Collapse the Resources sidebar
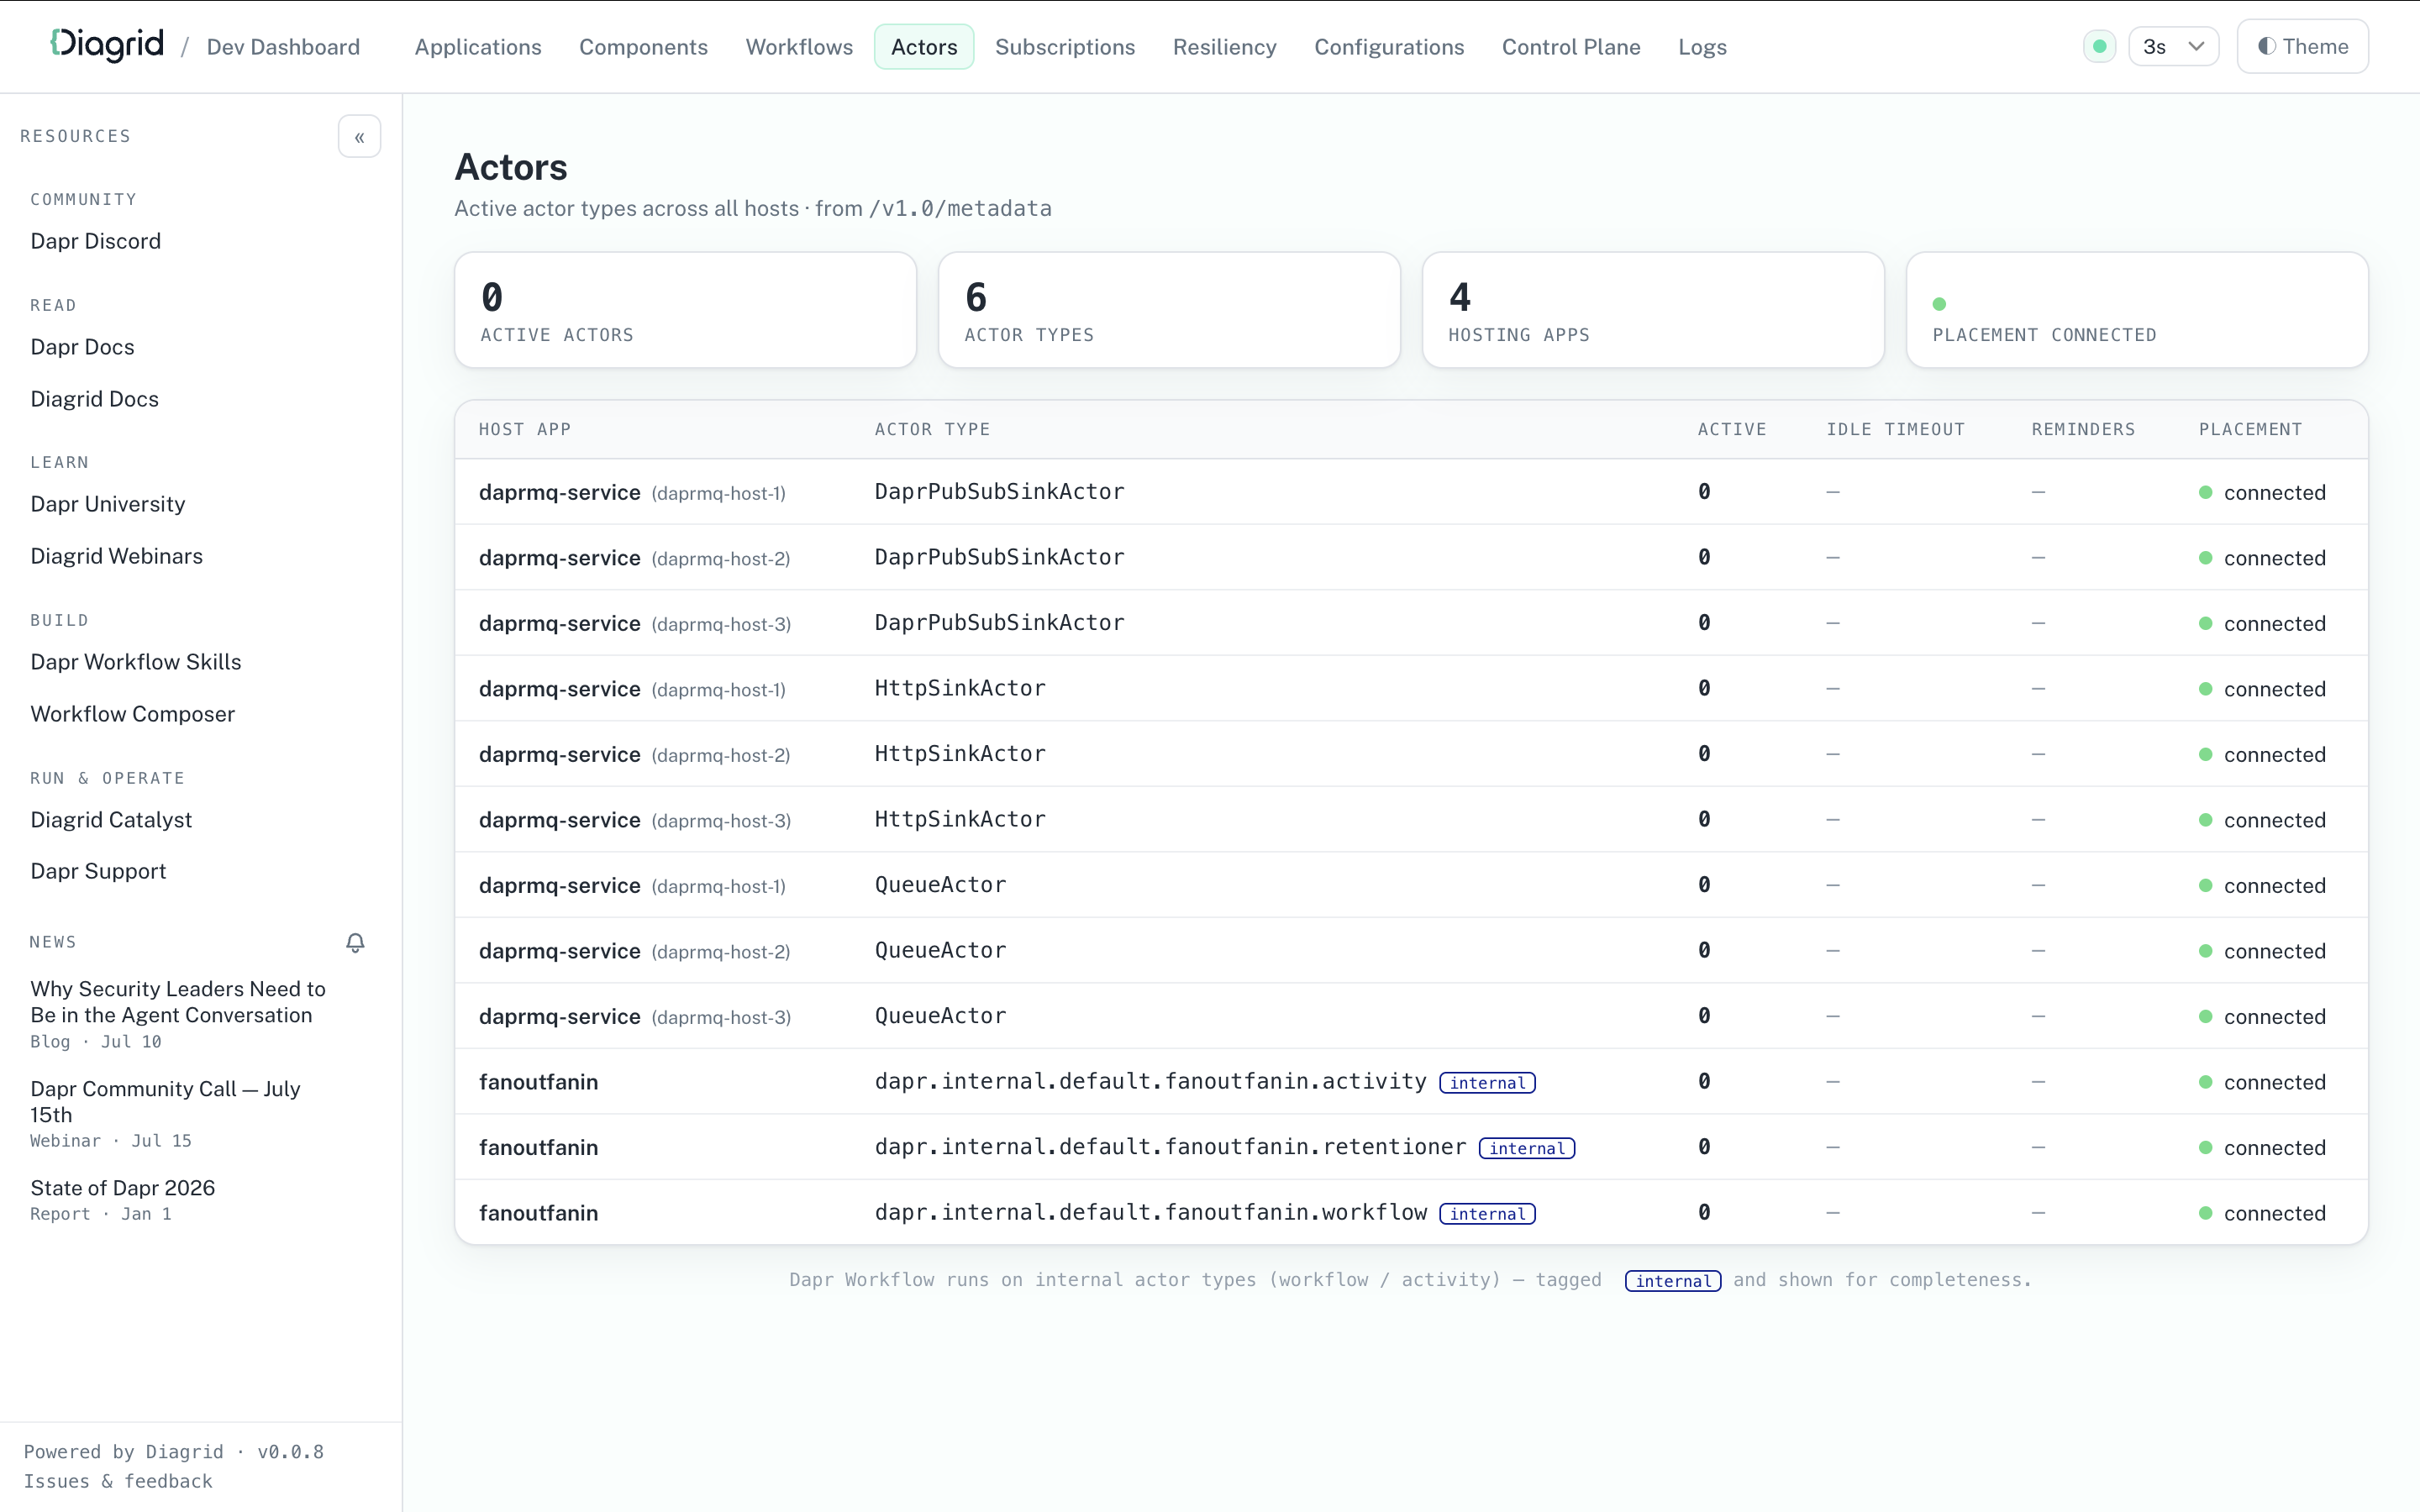The height and width of the screenshot is (1512, 2420). (359, 137)
